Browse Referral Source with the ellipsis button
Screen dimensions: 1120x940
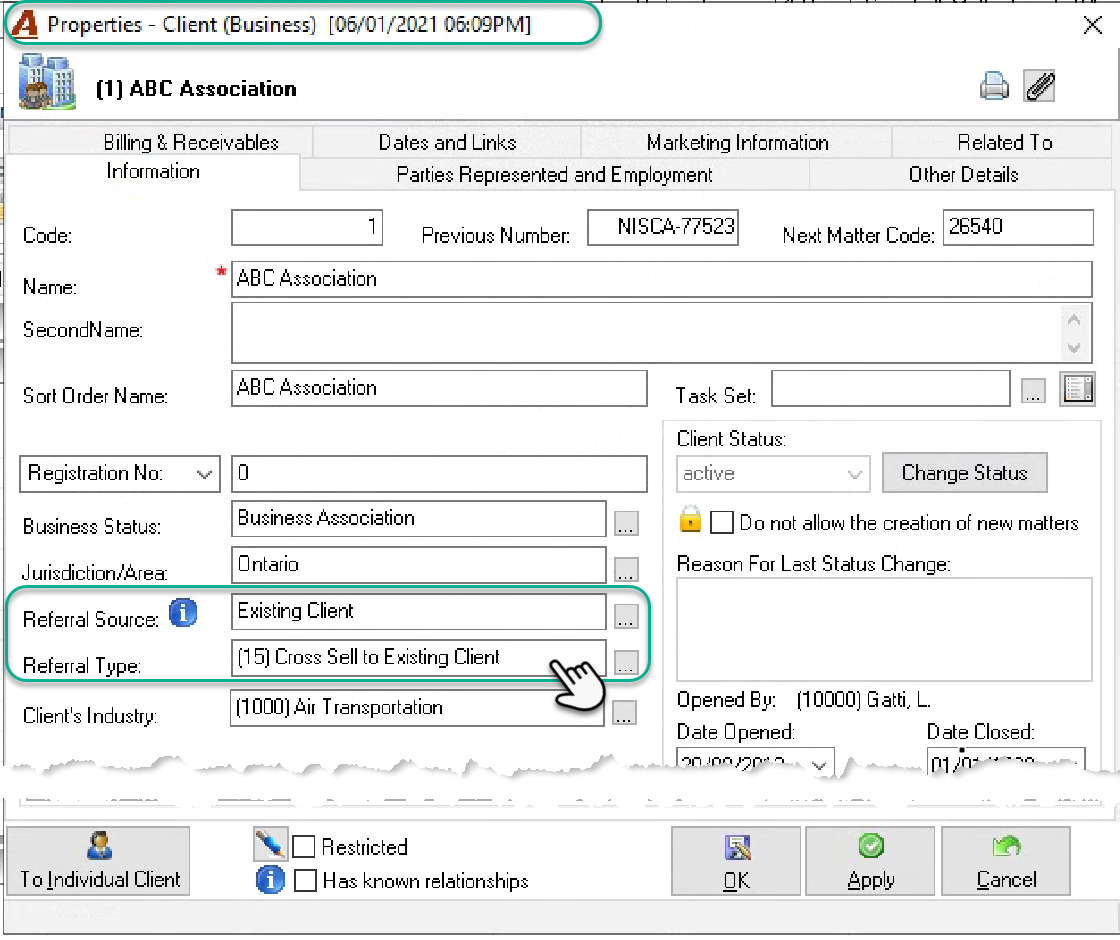tap(626, 616)
